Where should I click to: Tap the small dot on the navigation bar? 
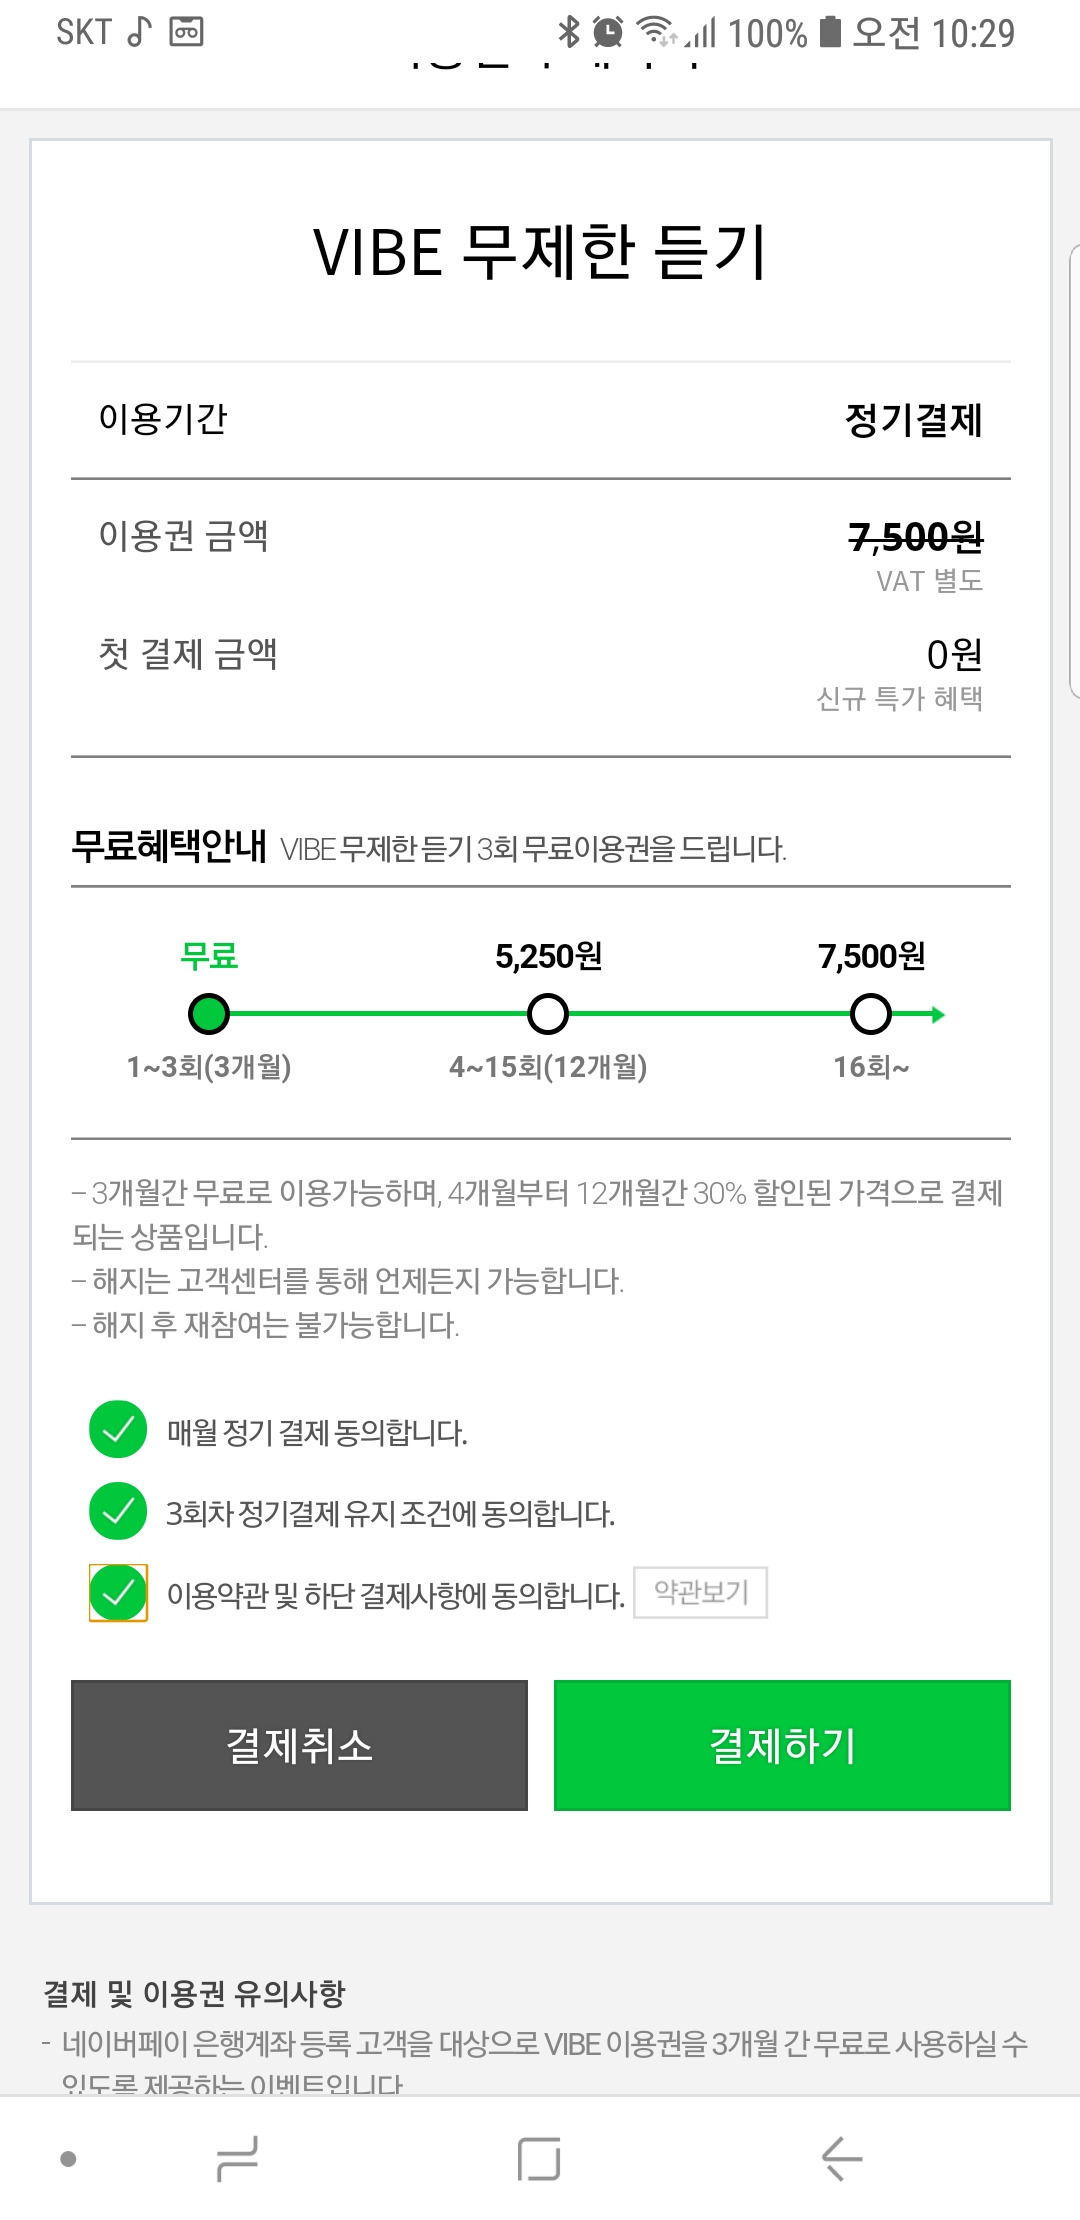pos(68,2159)
